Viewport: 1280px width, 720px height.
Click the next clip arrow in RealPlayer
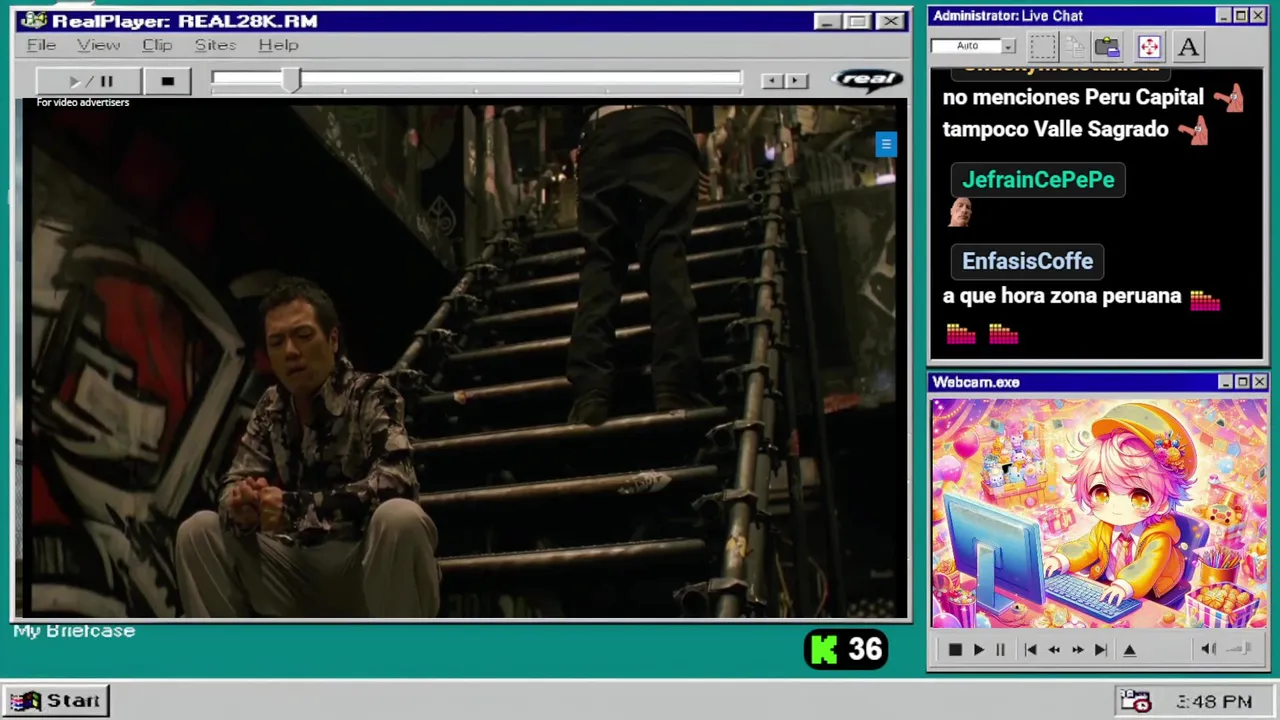pyautogui.click(x=796, y=80)
